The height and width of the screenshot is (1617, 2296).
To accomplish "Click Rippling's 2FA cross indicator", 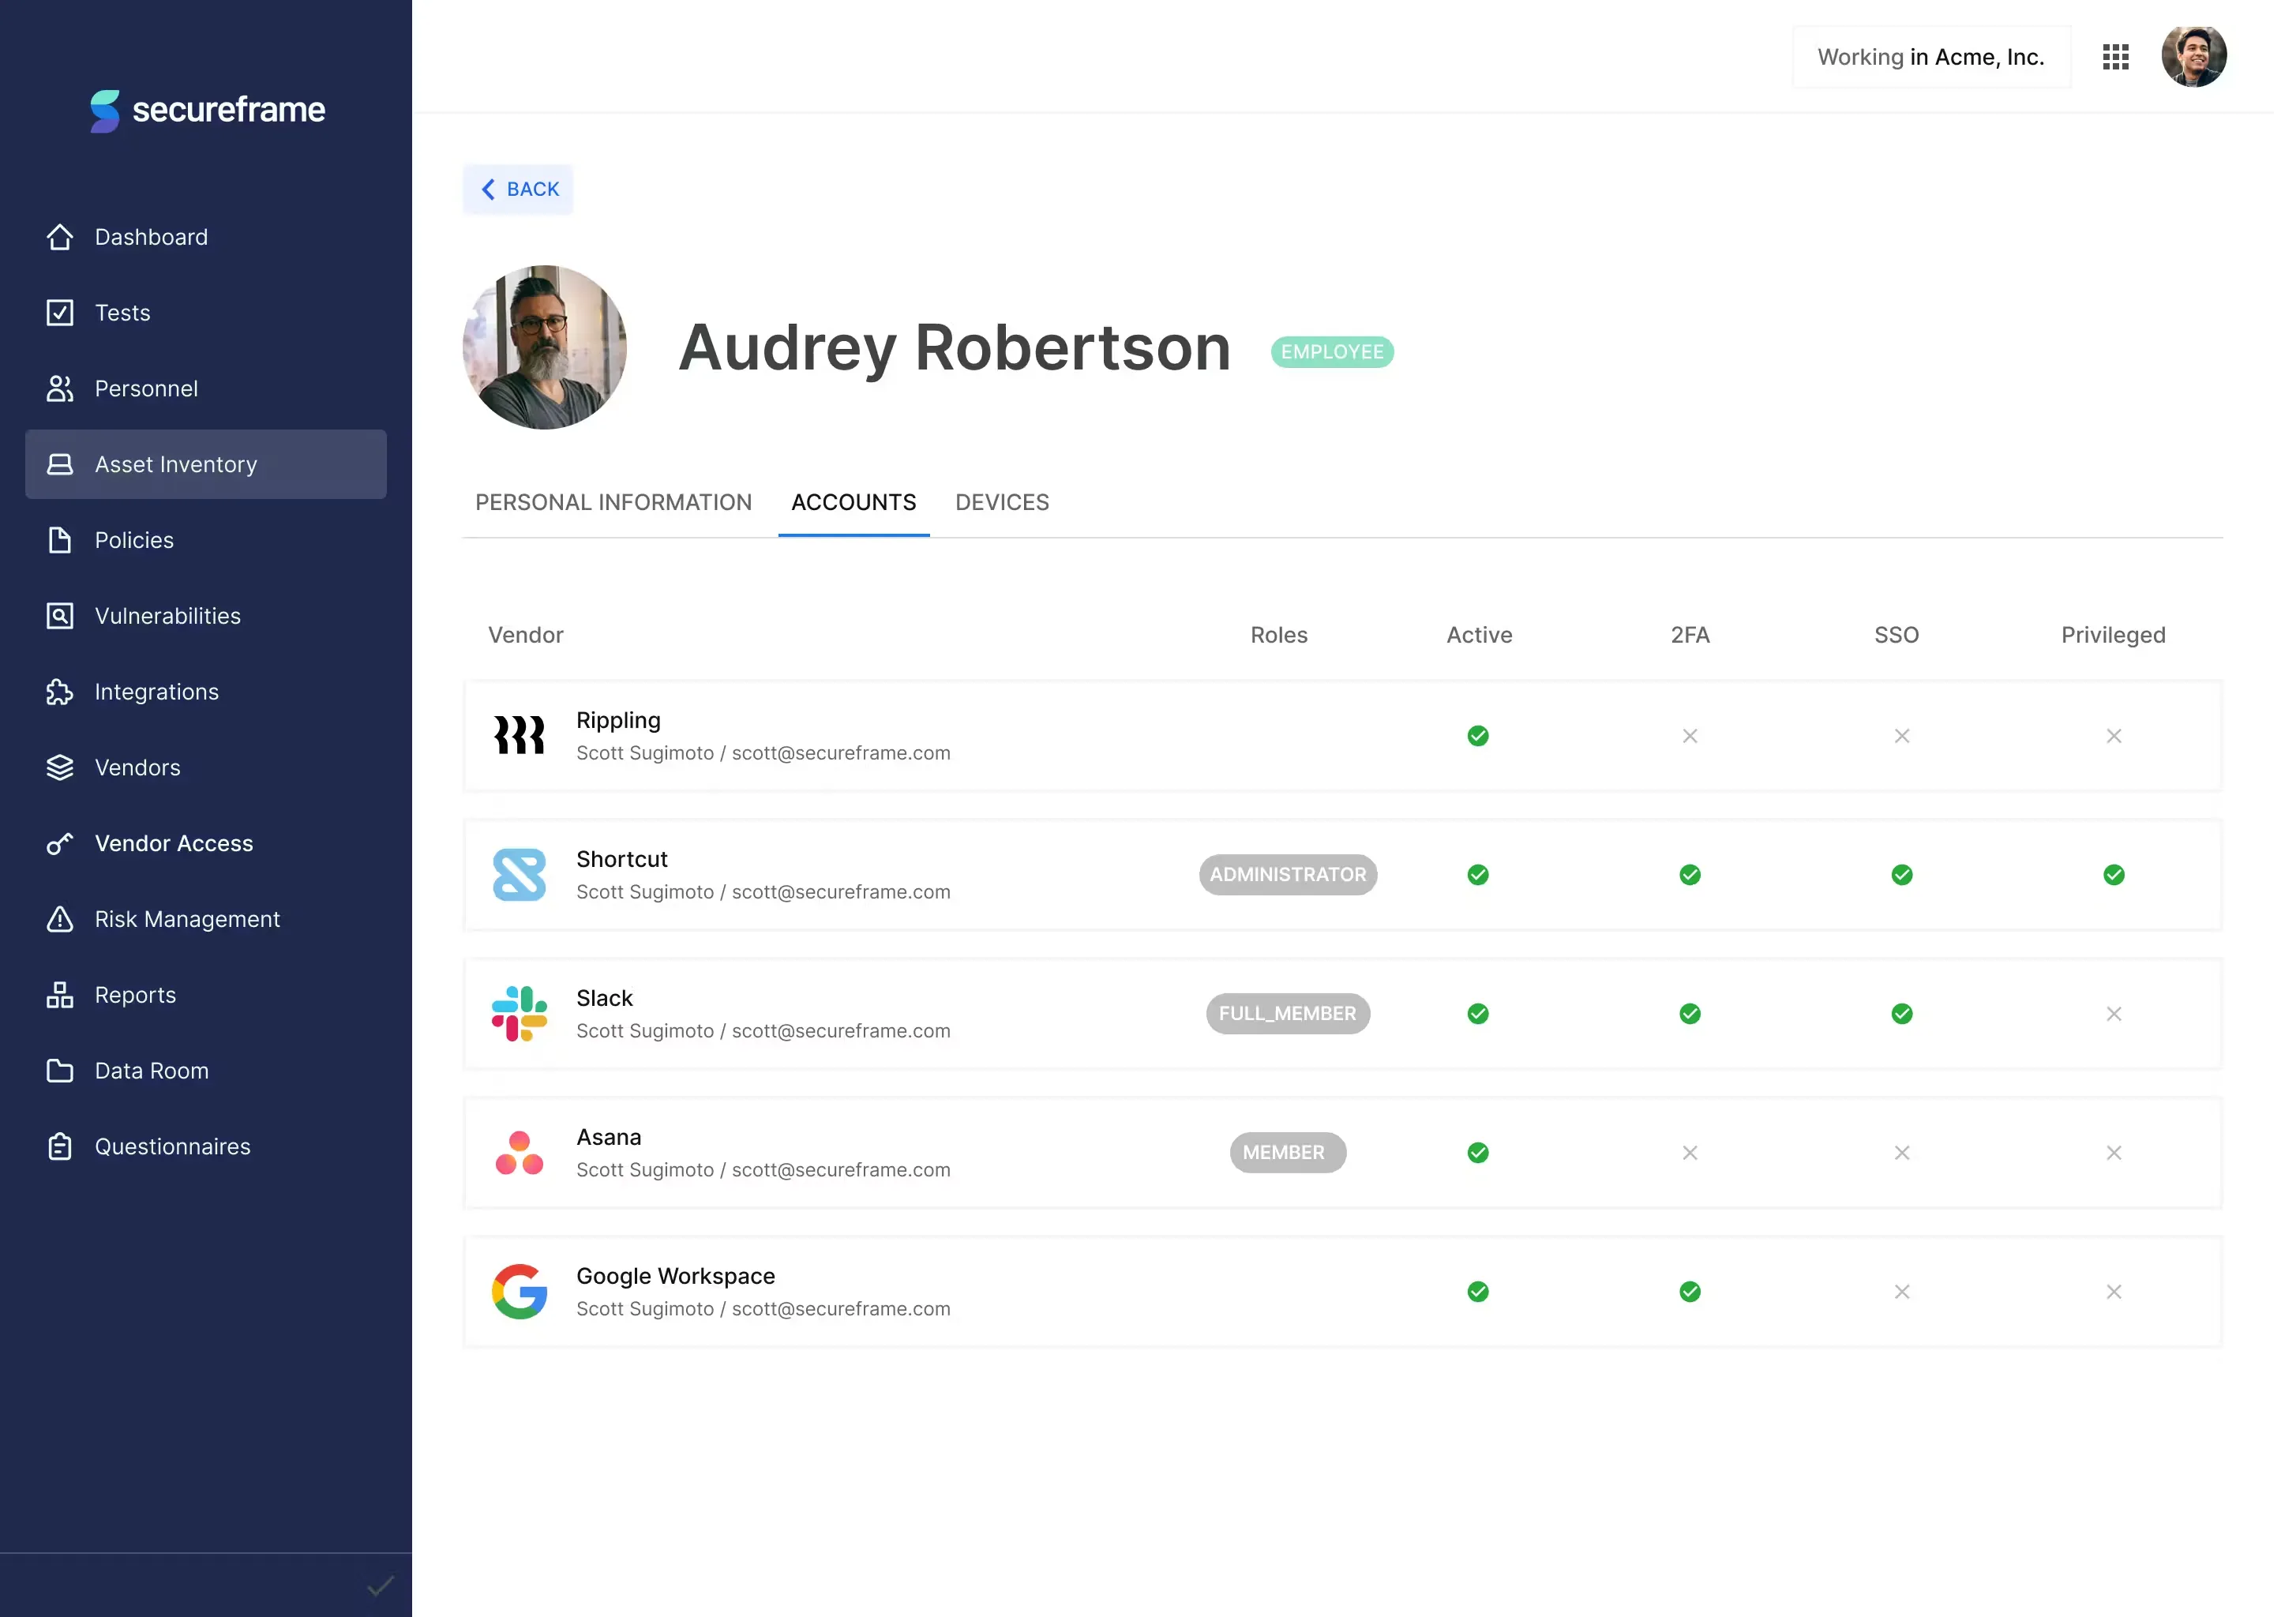I will [1689, 736].
